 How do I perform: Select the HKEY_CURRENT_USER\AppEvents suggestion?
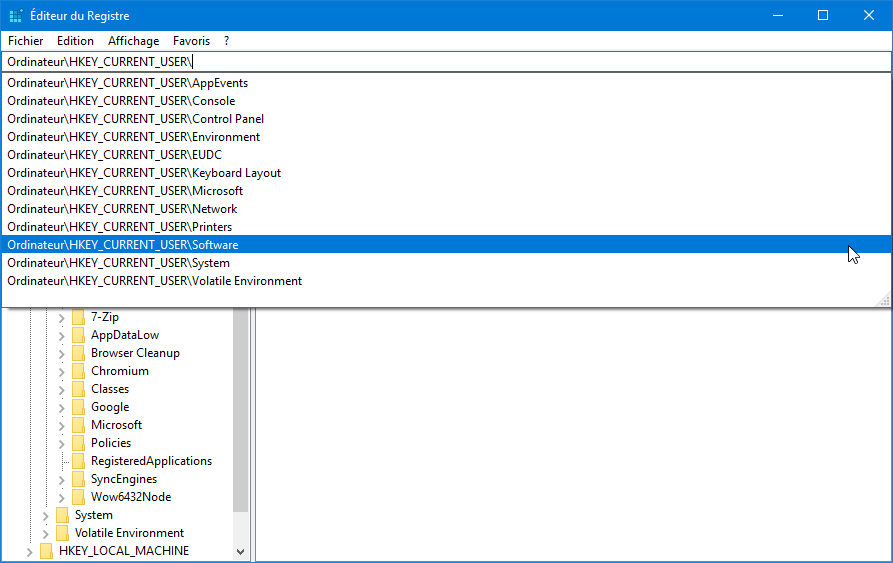click(446, 83)
